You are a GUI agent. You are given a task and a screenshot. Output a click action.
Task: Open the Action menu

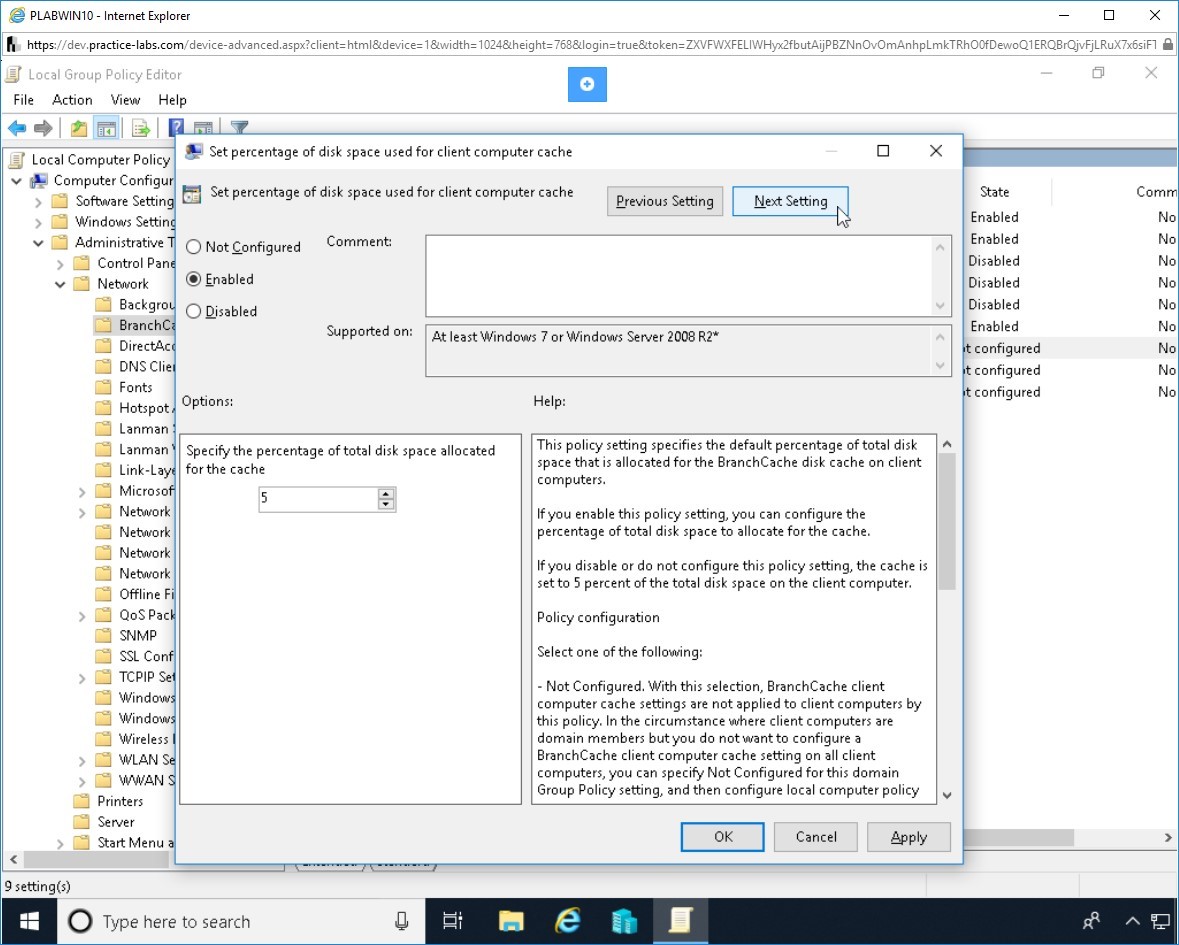(x=72, y=100)
